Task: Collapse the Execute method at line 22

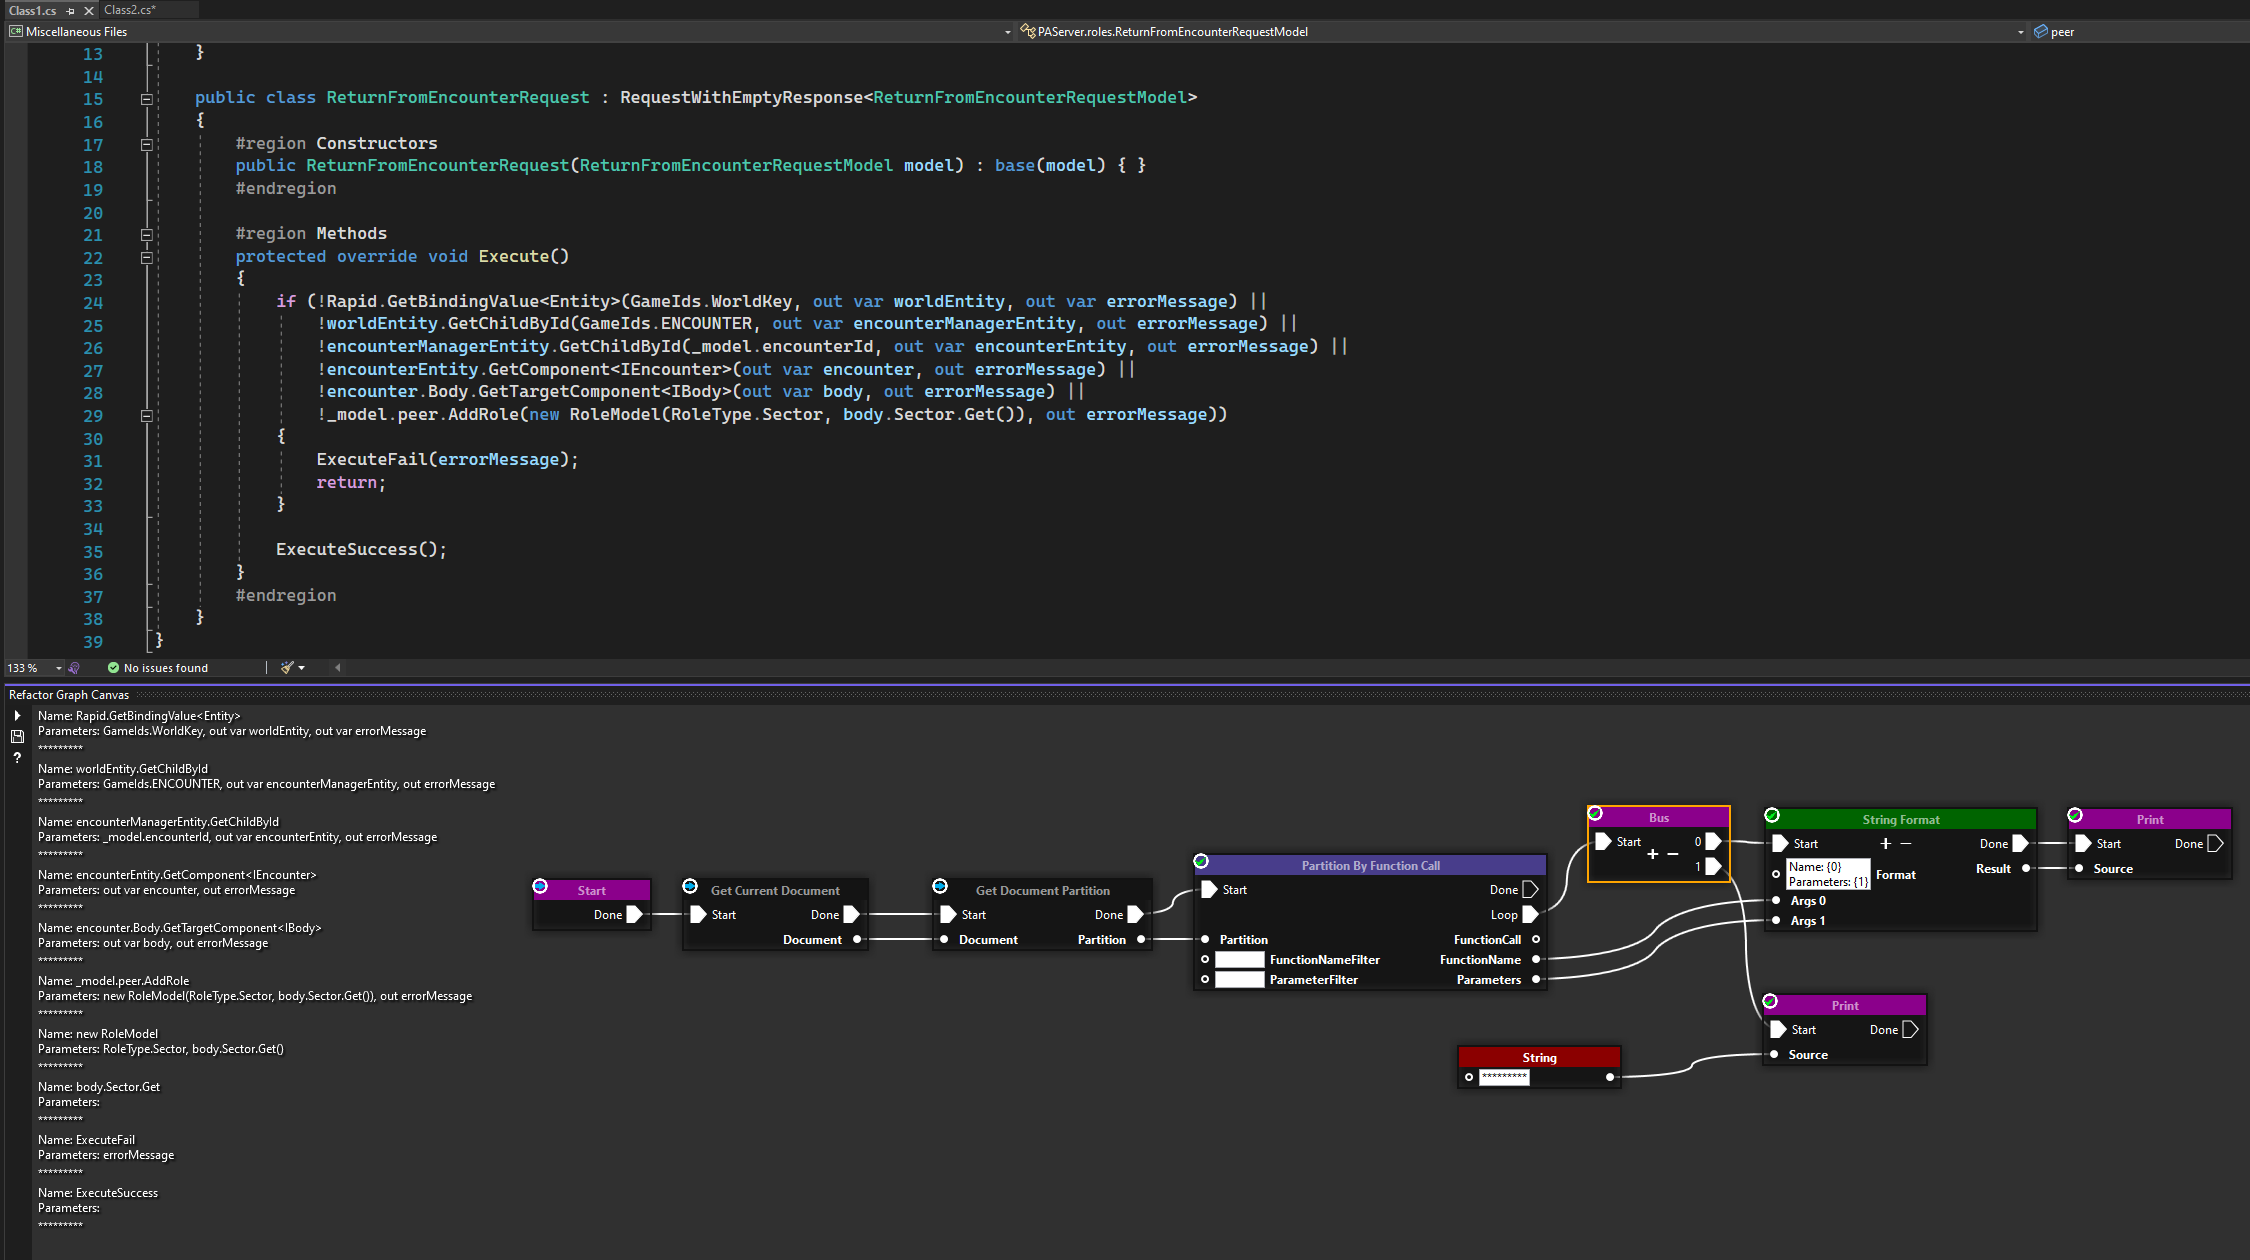Action: [146, 258]
